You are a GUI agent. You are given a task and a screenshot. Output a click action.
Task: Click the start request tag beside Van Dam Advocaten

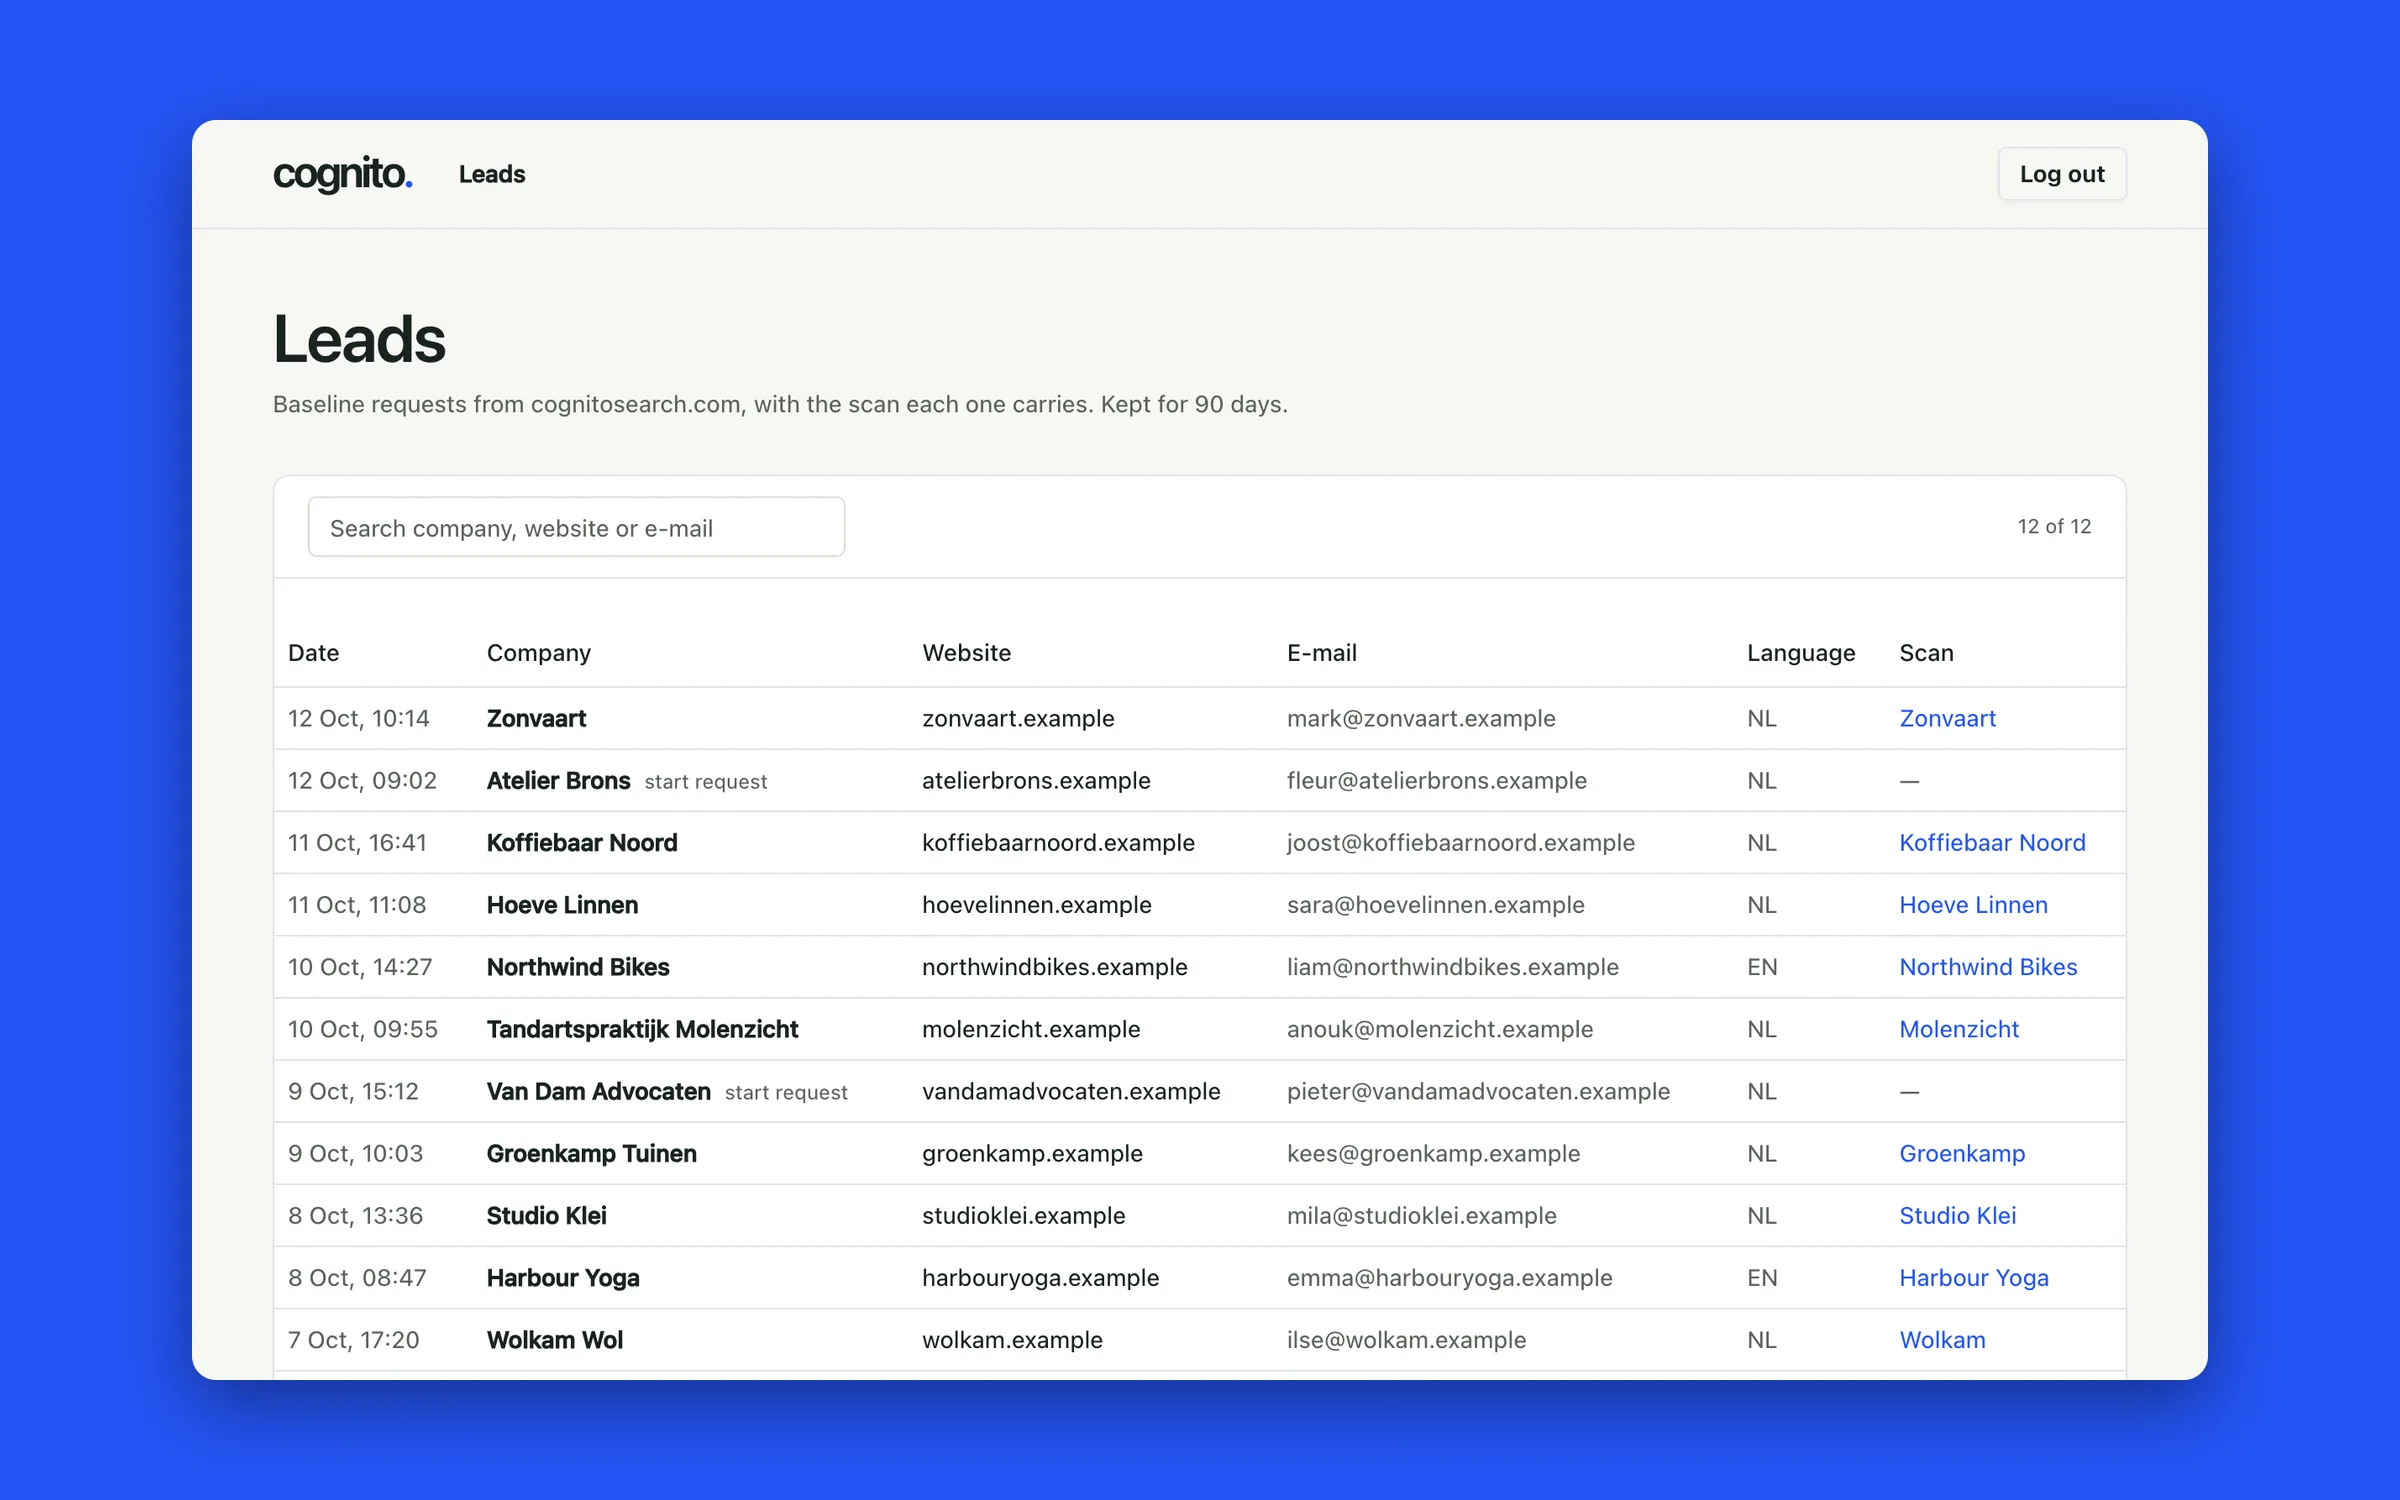[786, 1092]
